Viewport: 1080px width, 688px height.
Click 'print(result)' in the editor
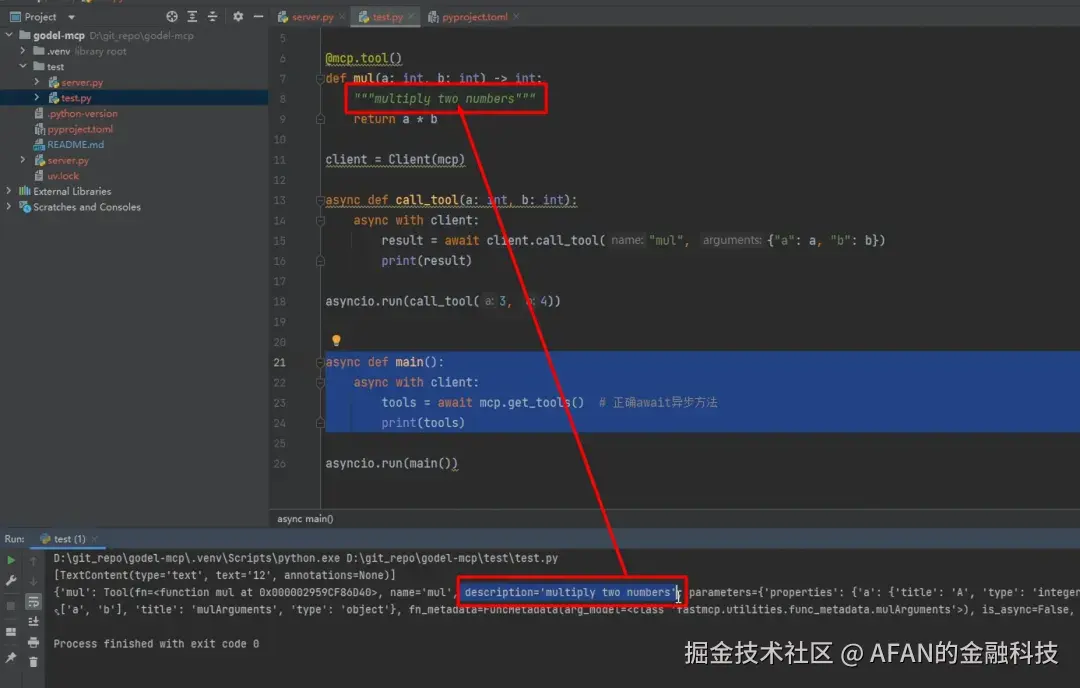pyautogui.click(x=426, y=261)
